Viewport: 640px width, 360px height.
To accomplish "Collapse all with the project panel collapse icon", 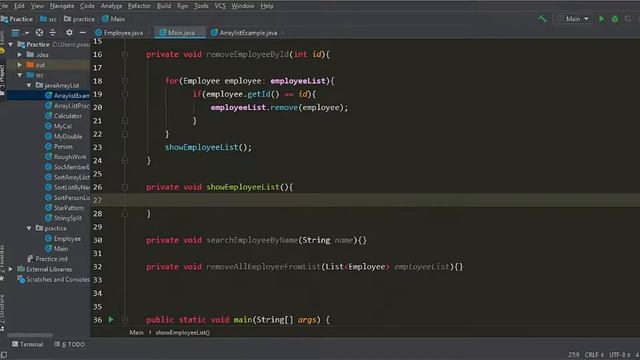I will point(53,33).
